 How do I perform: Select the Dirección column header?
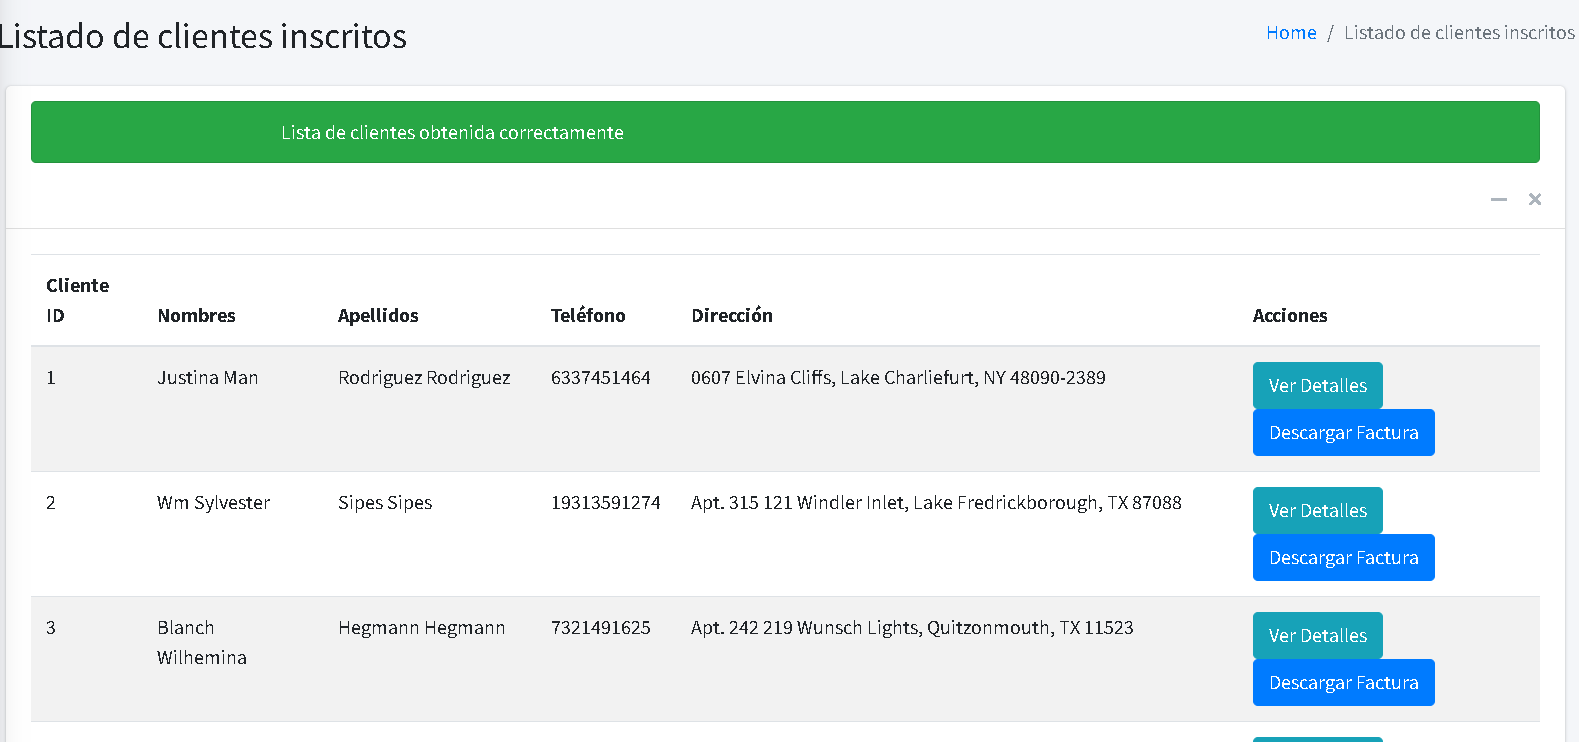pos(732,315)
